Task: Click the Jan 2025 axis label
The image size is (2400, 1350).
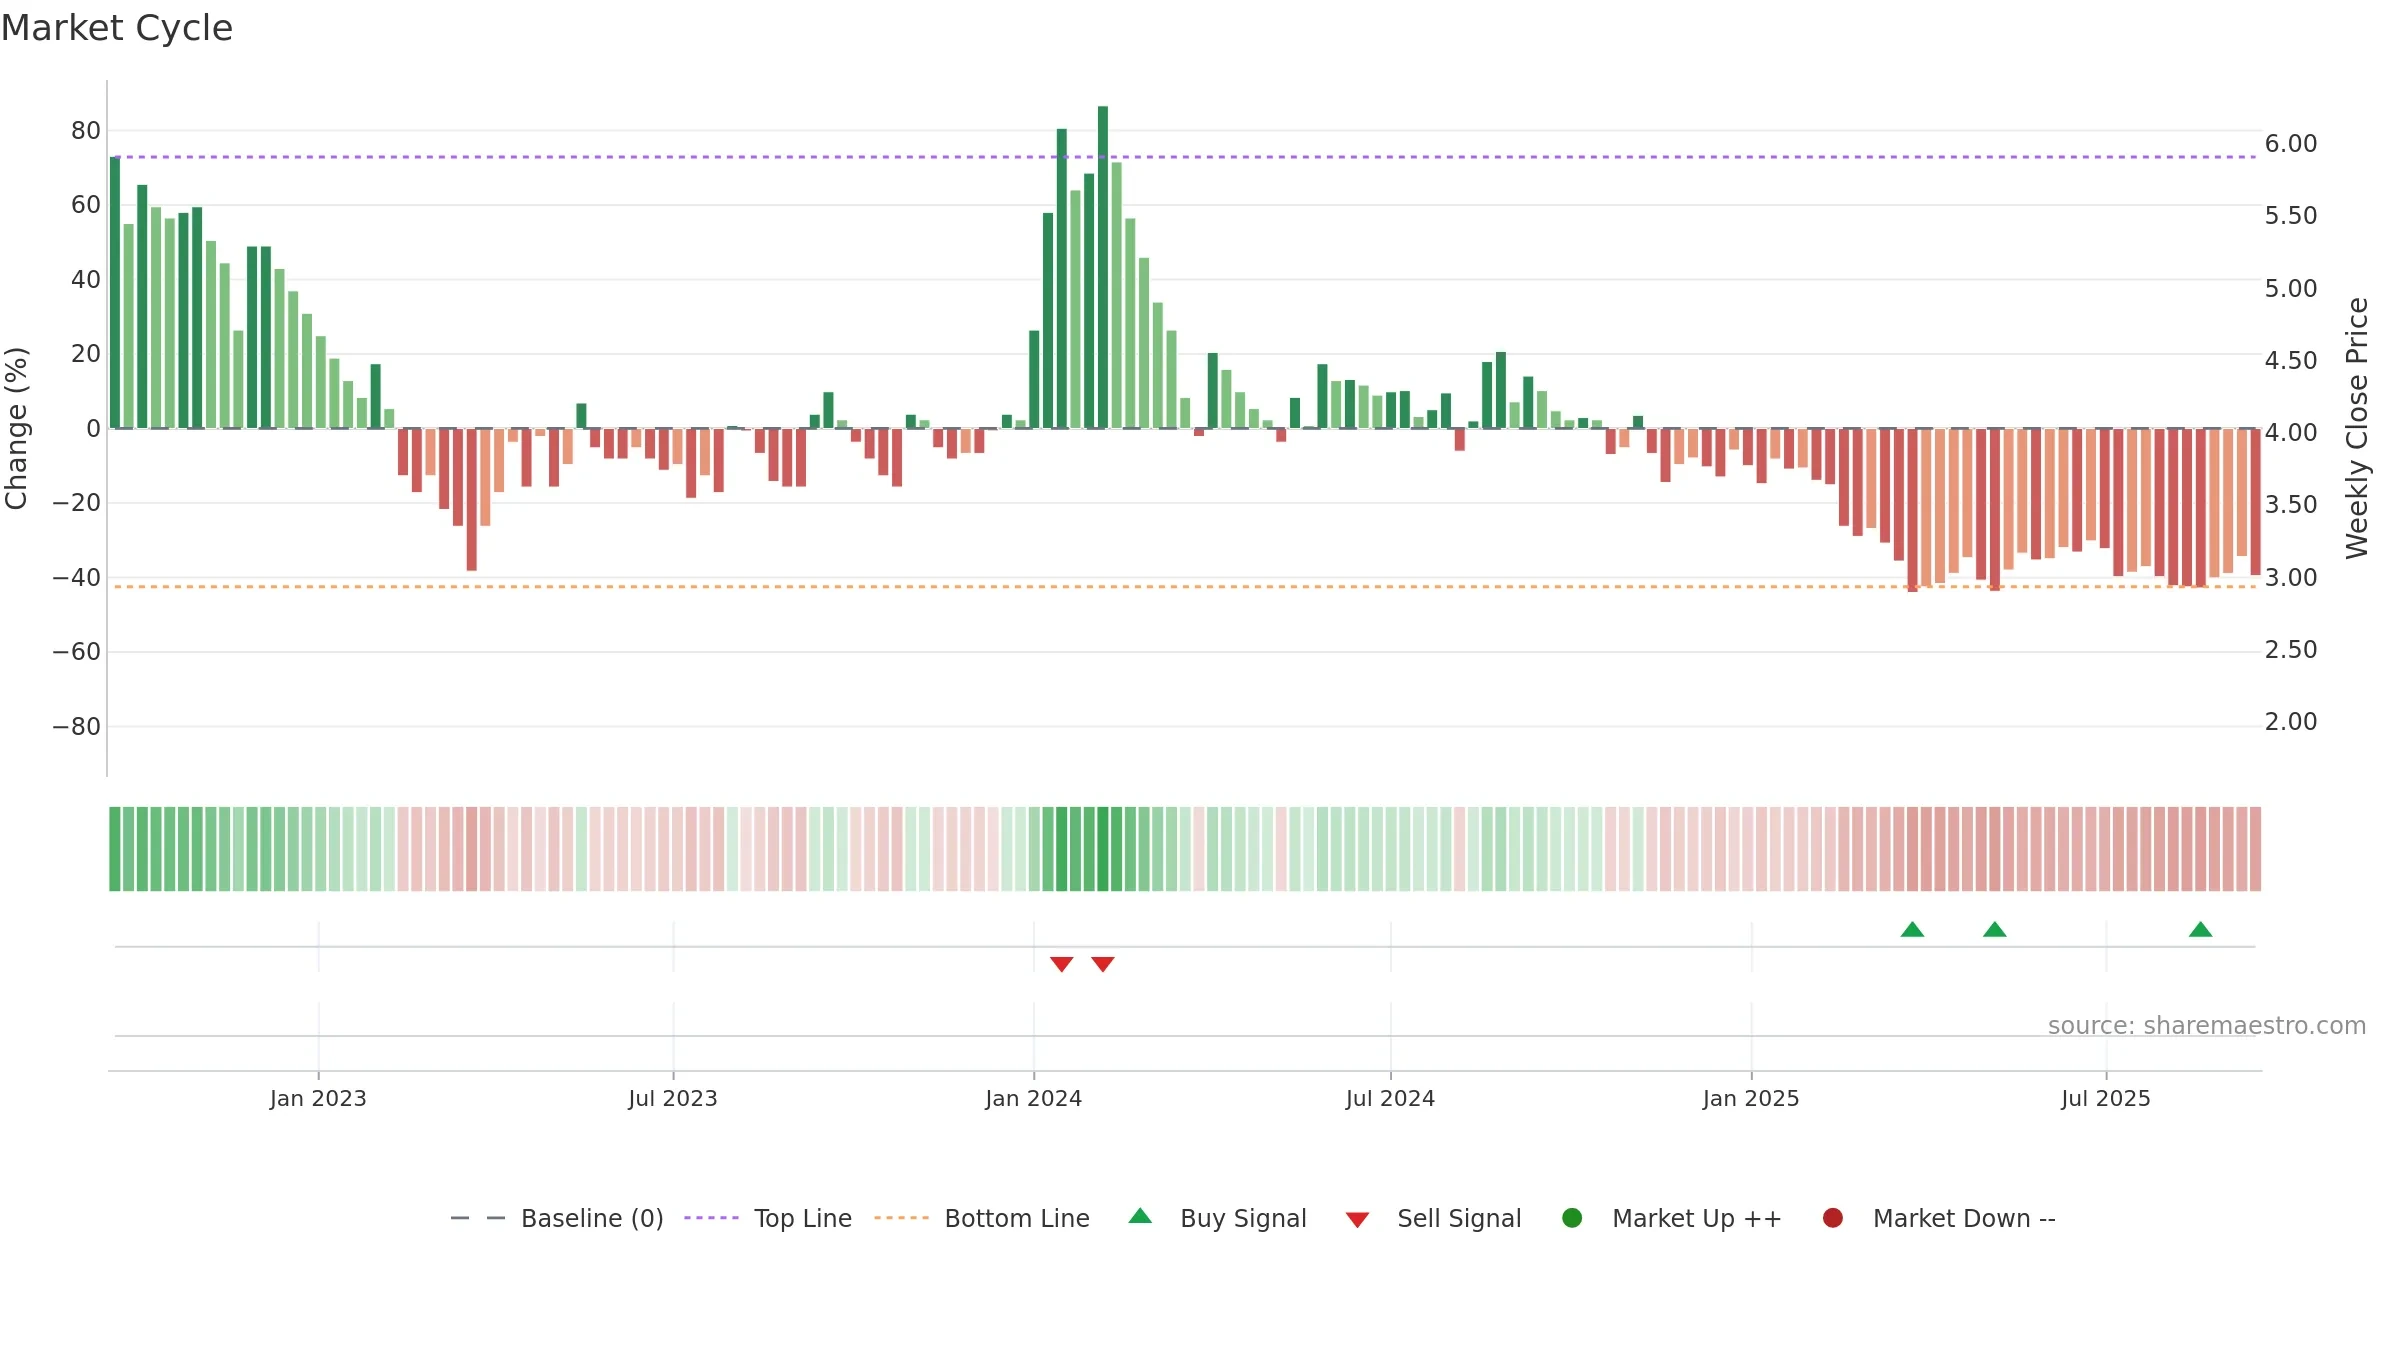Action: 1751,1098
